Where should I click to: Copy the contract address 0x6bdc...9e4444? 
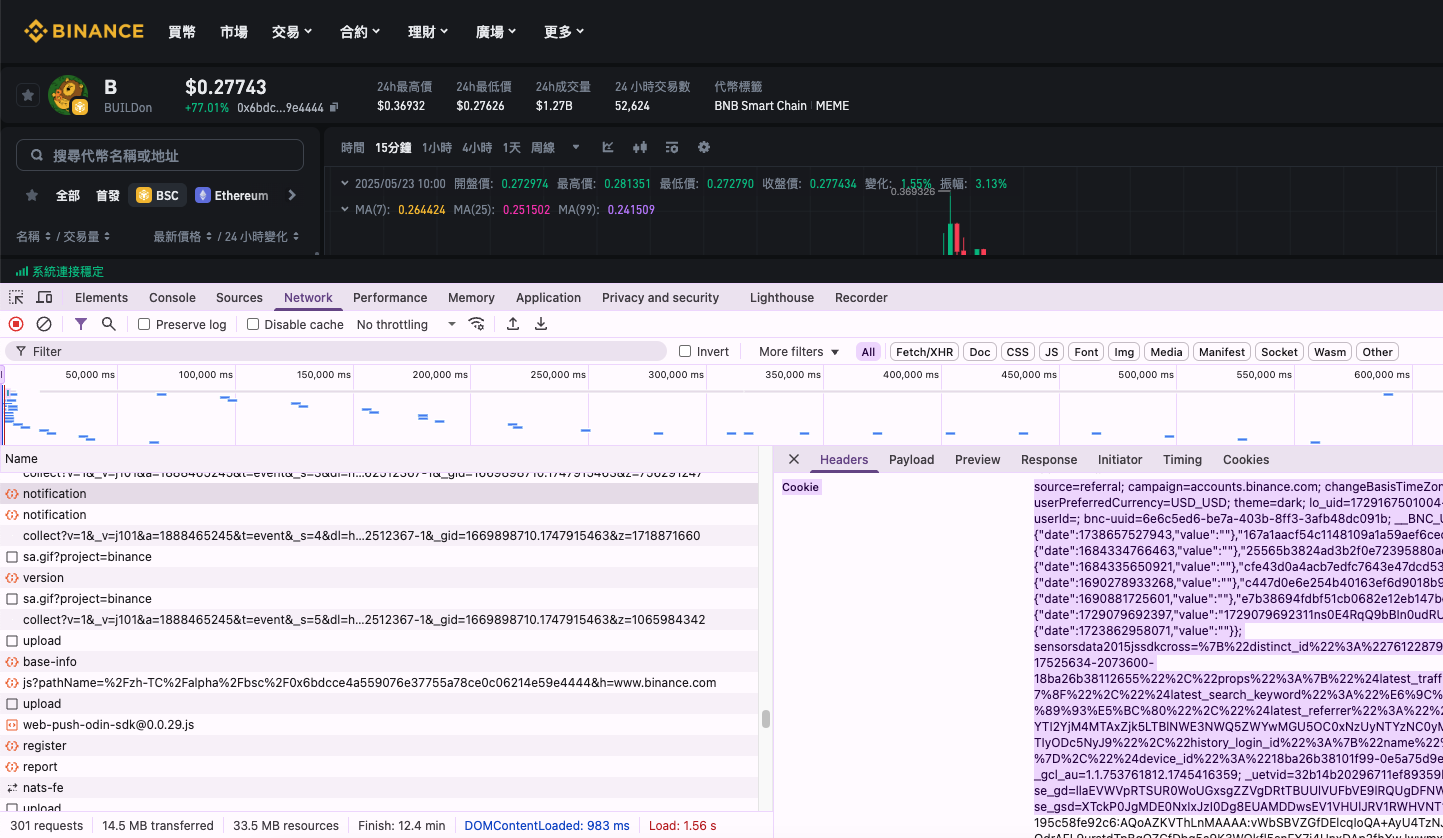pyautogui.click(x=334, y=107)
